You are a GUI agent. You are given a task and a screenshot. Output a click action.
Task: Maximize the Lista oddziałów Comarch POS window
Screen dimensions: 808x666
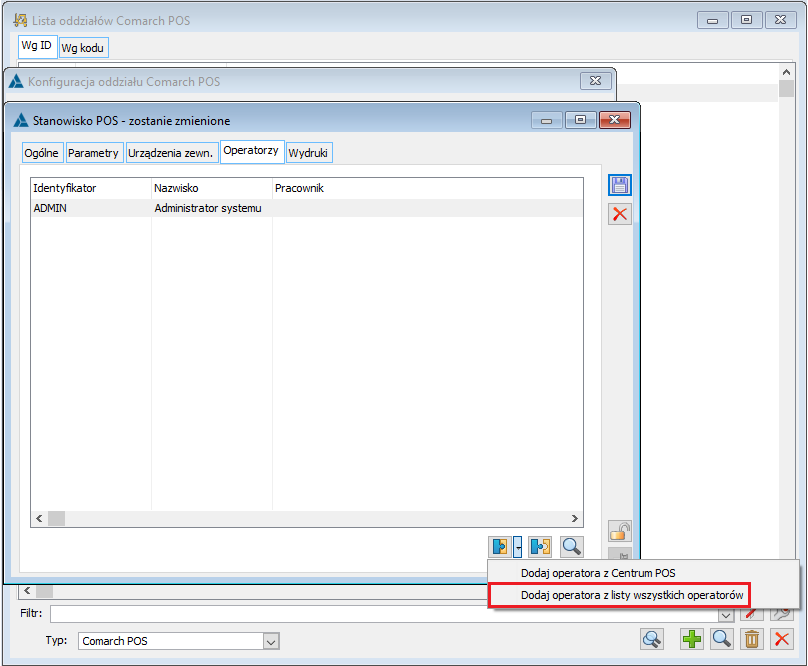(x=747, y=20)
